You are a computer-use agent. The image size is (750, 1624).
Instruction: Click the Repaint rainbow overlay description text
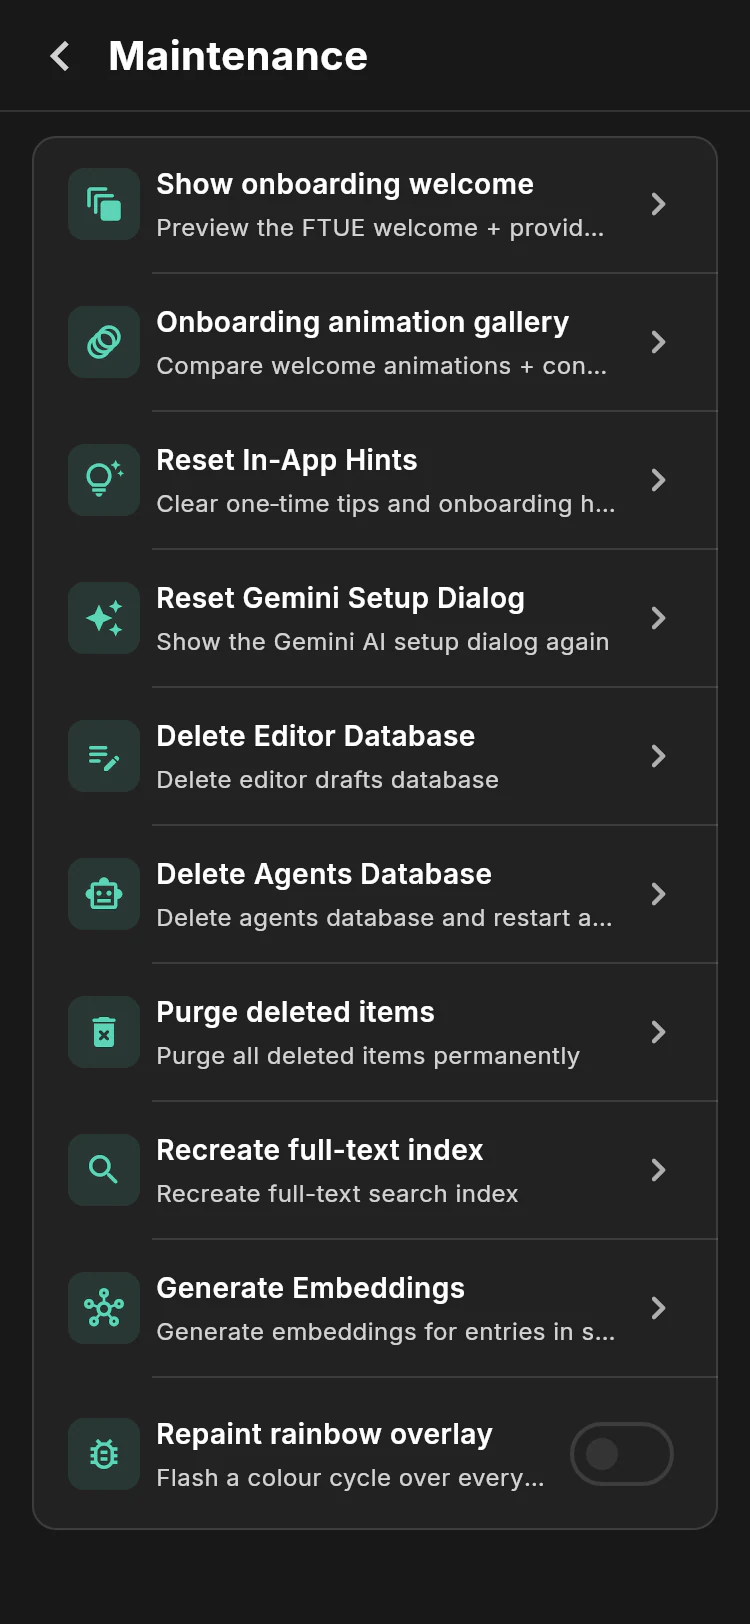pyautogui.click(x=350, y=1478)
